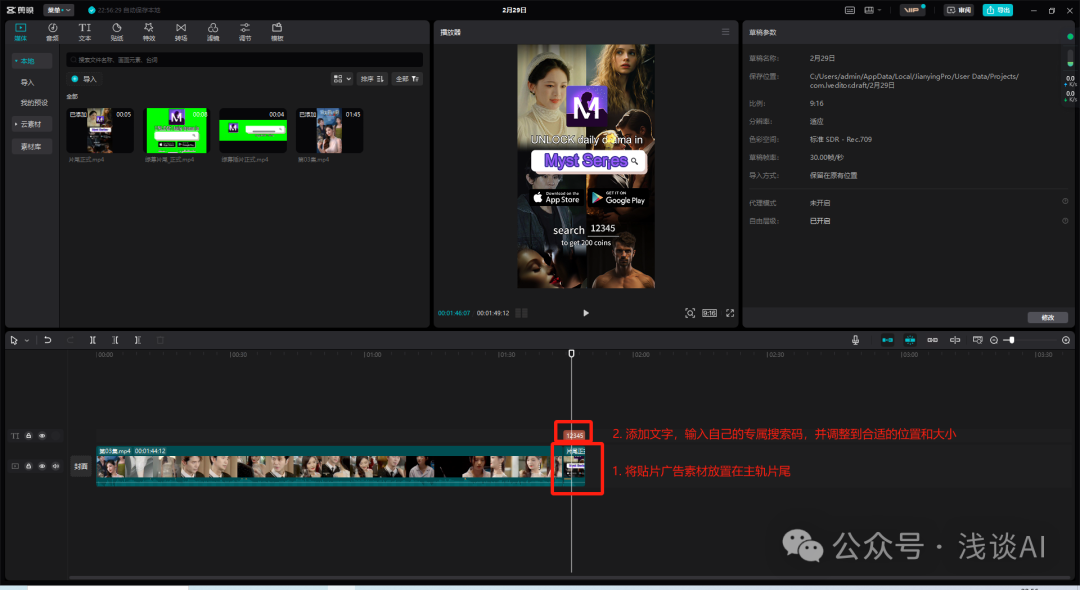Switch to the 素材库 sidebar tab

(31, 147)
